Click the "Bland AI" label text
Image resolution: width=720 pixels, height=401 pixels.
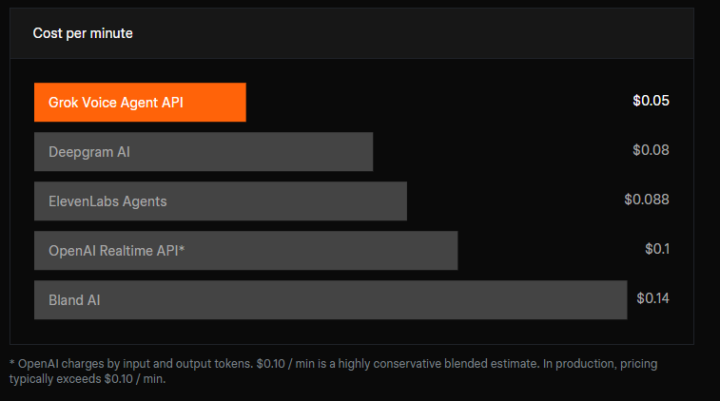pos(75,300)
